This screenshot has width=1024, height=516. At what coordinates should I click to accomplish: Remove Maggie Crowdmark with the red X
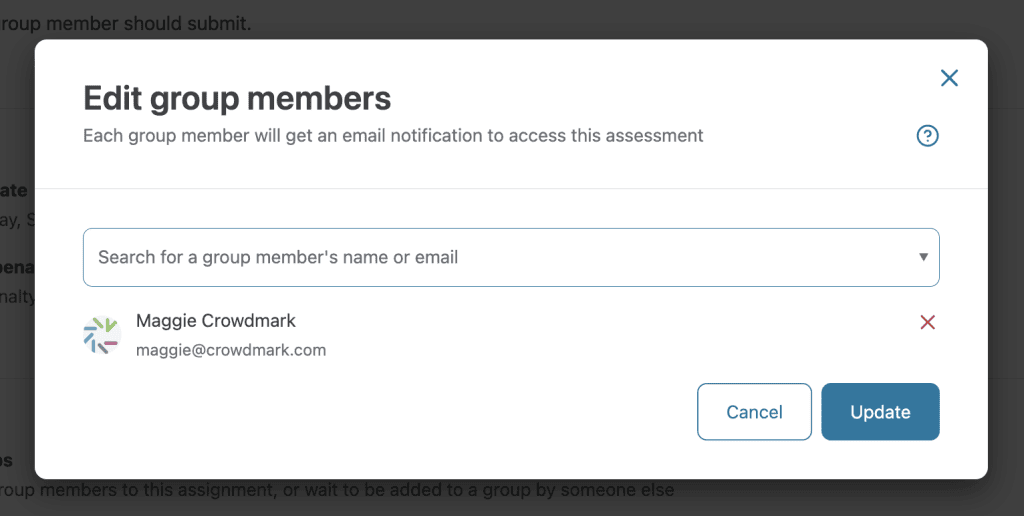click(x=927, y=322)
